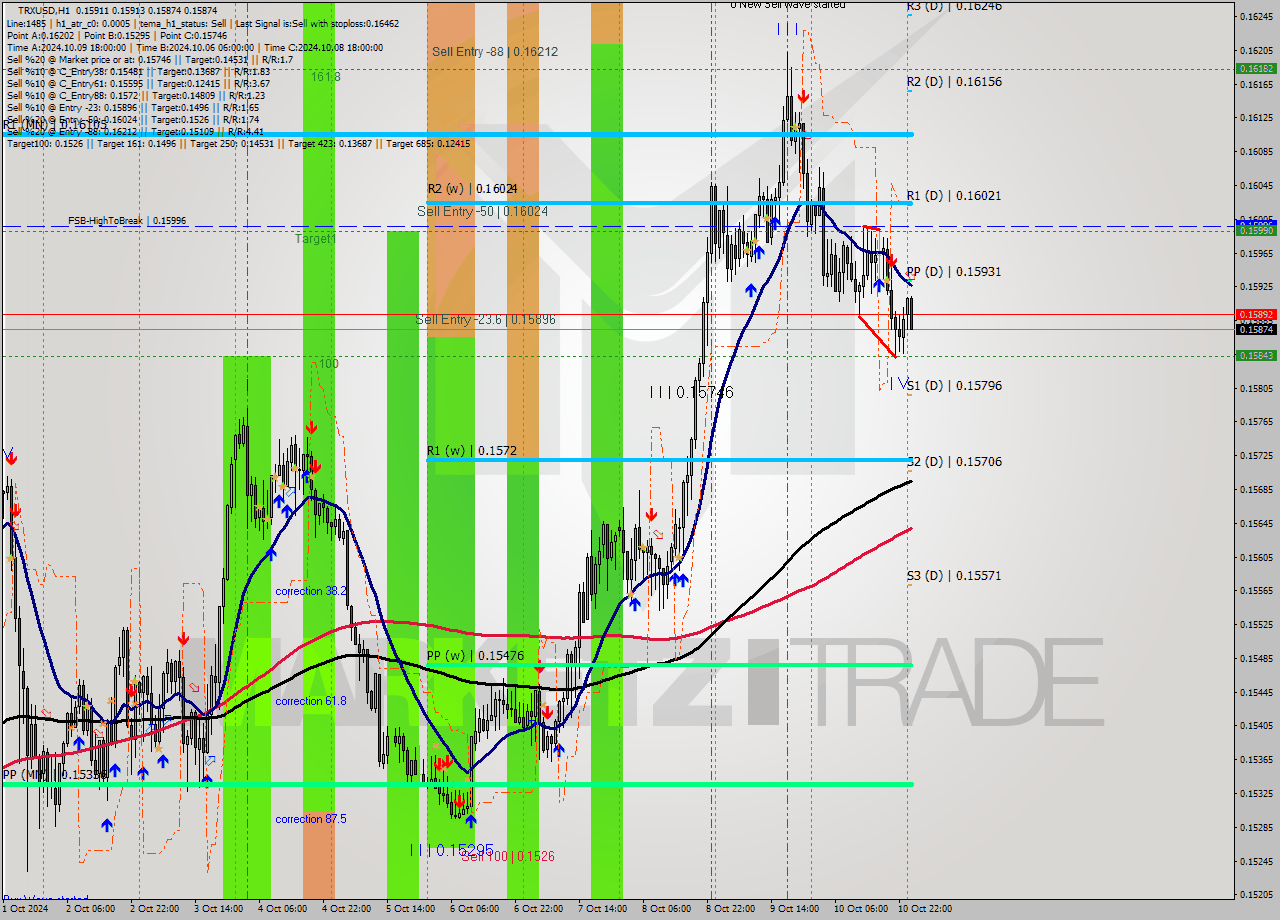Click the 'PP (w) | 0.15476' pivot label
The width and height of the screenshot is (1280, 920).
(475, 655)
